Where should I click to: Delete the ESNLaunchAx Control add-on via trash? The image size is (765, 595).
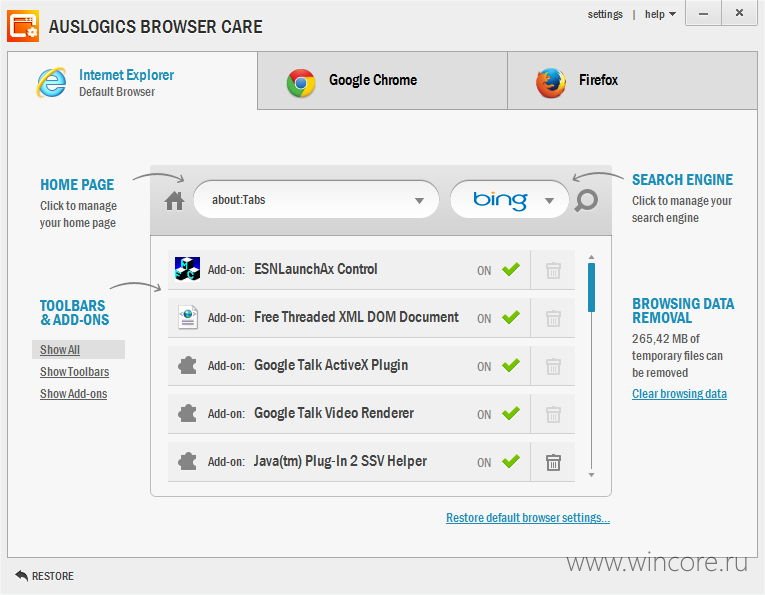tap(553, 270)
